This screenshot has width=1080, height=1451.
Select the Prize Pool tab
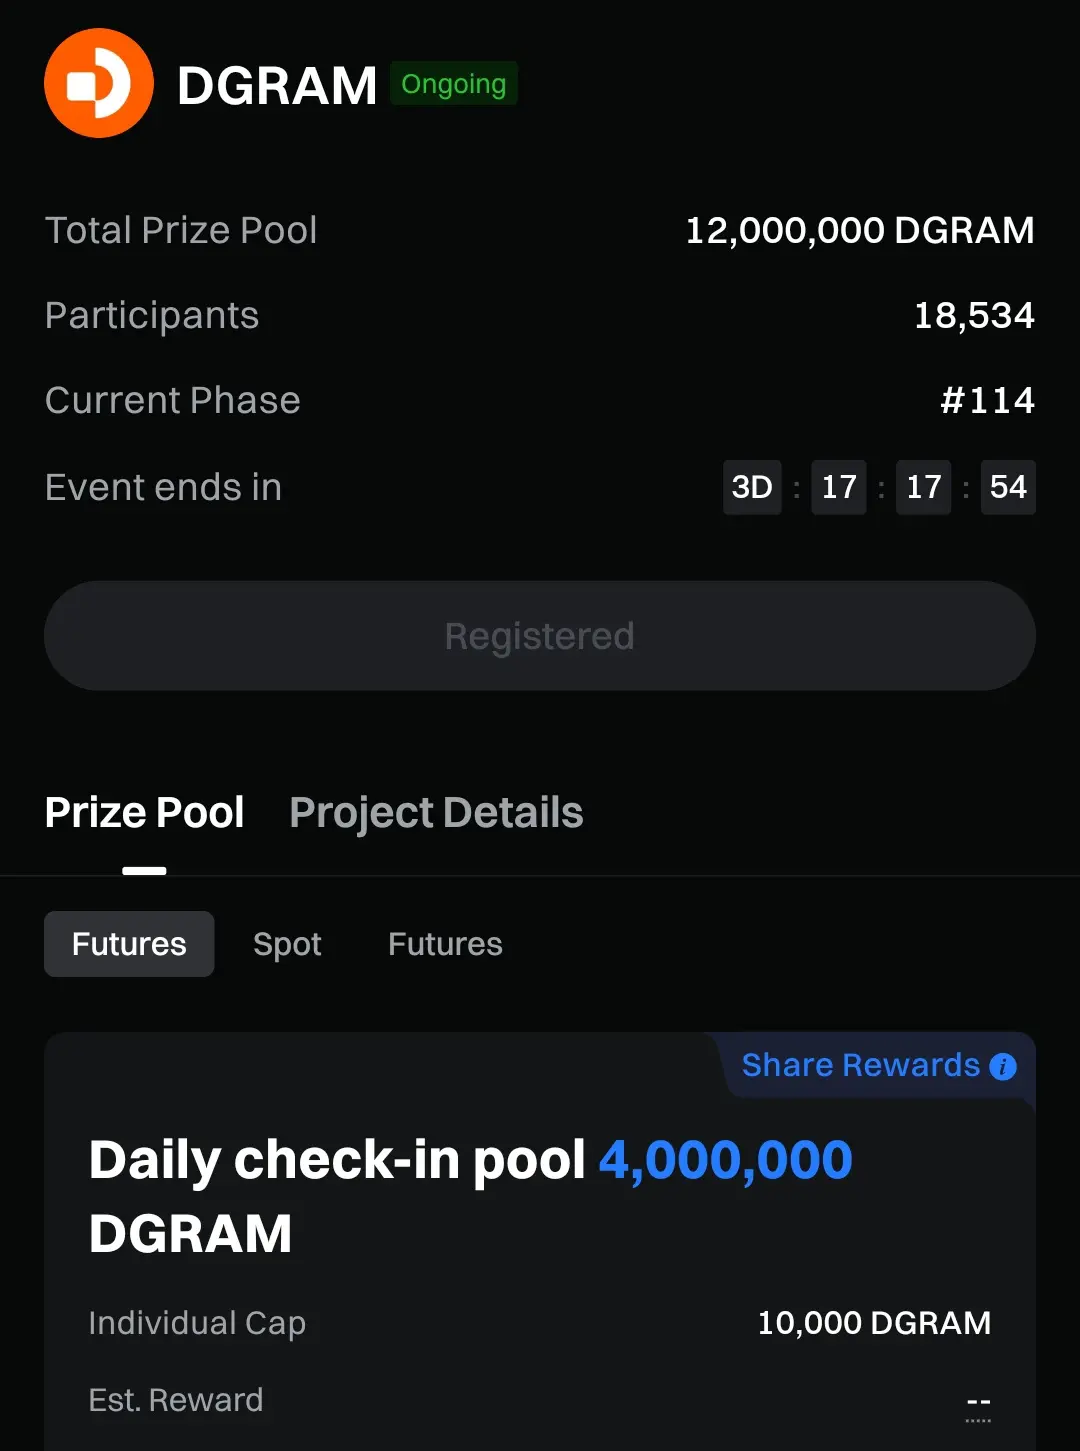(x=144, y=813)
